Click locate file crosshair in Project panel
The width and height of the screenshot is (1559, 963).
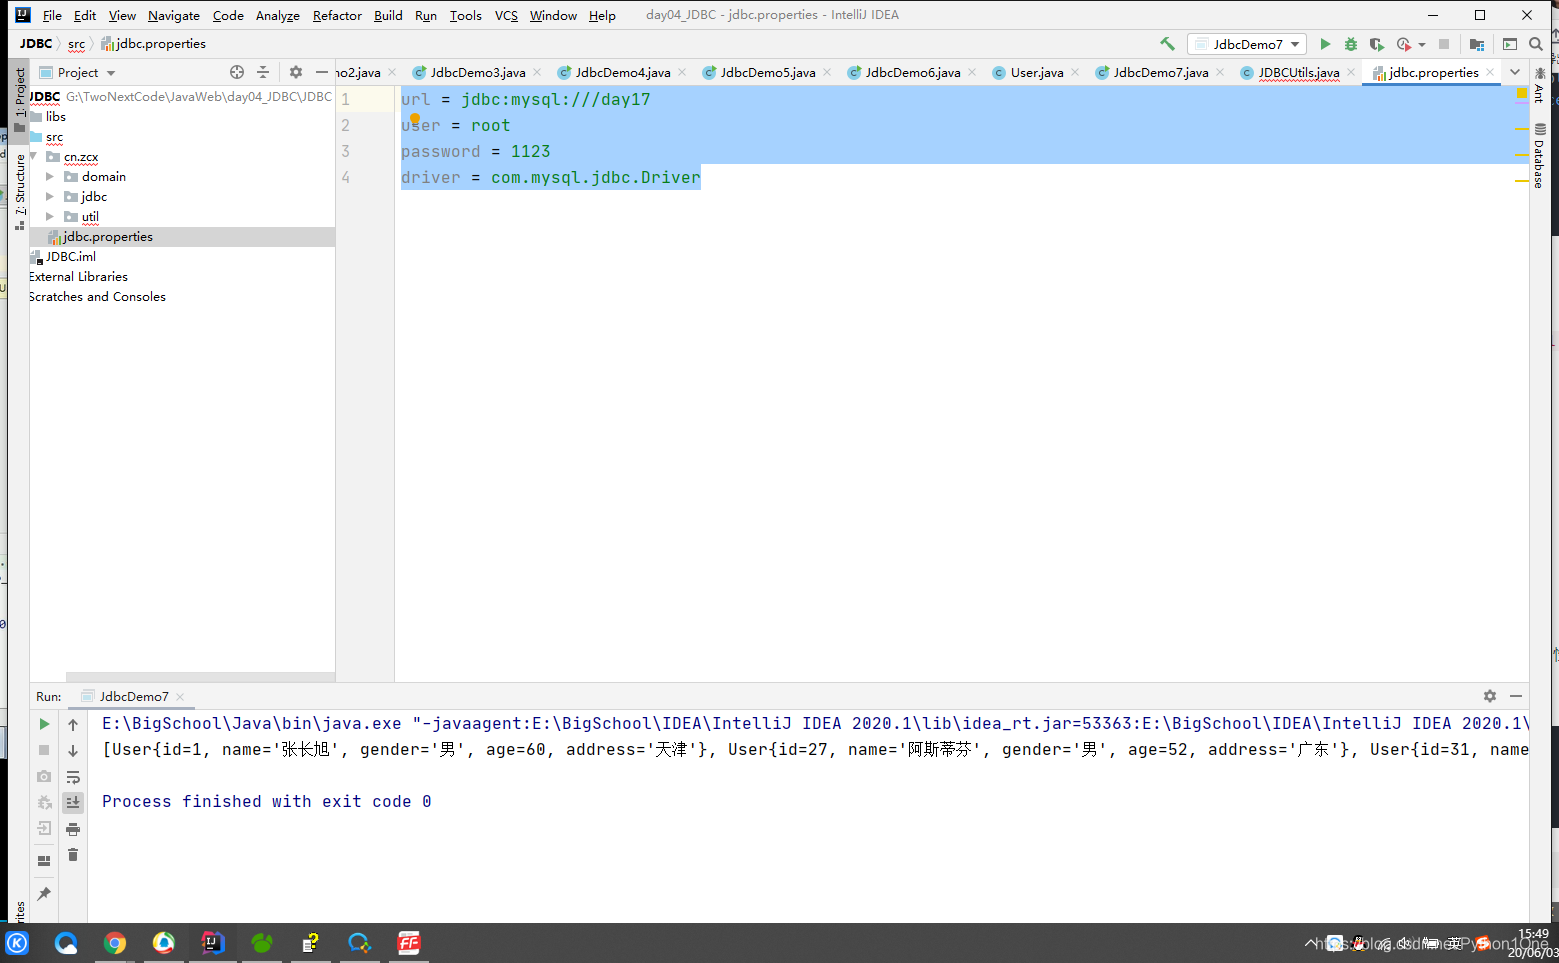click(237, 72)
